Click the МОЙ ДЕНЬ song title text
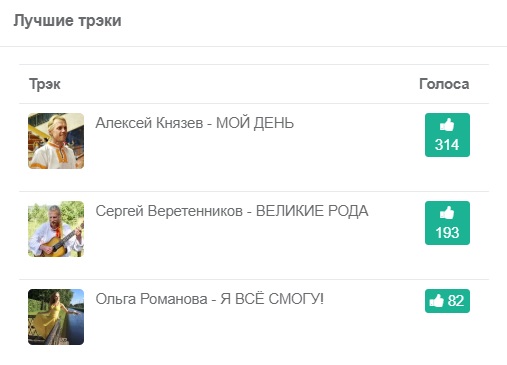This screenshot has height=365, width=507. [255, 123]
